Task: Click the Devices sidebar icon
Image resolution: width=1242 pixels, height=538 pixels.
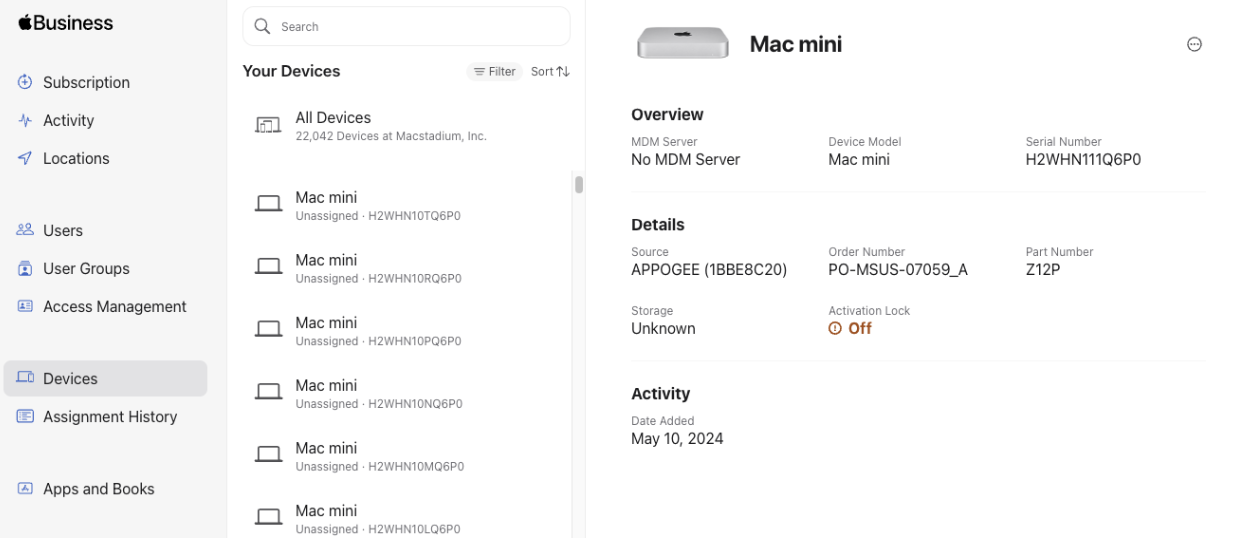Action: tap(25, 378)
